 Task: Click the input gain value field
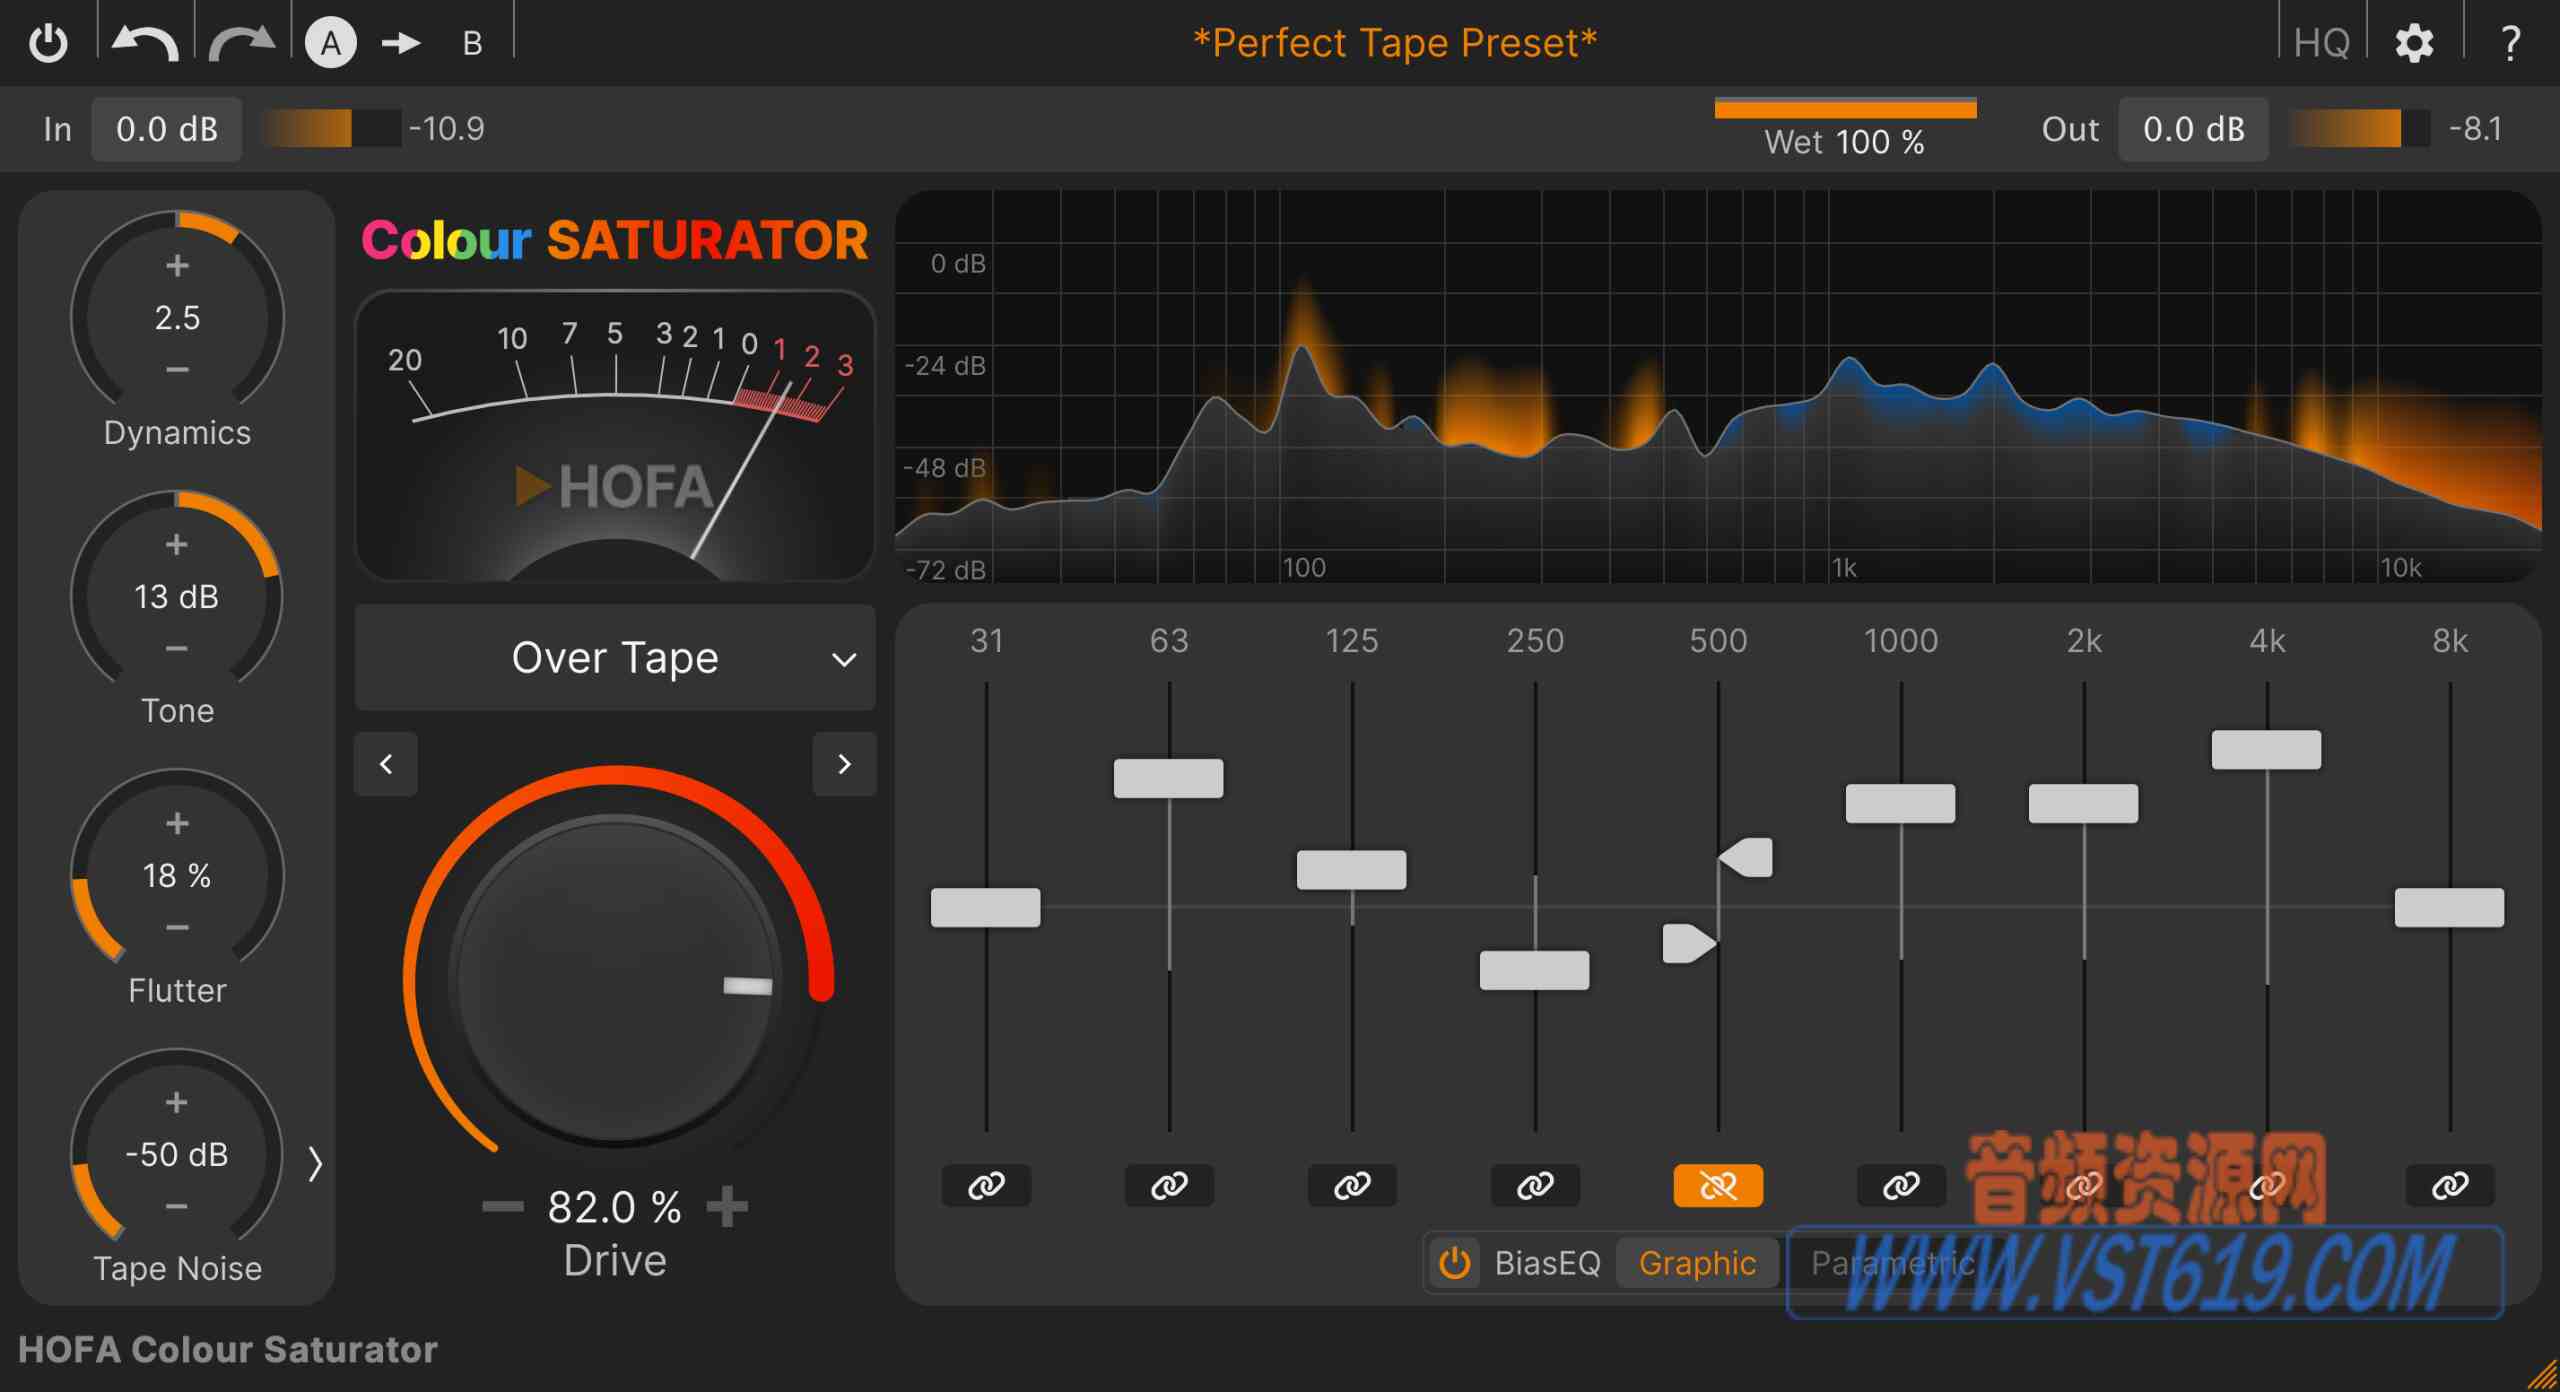pyautogui.click(x=166, y=127)
